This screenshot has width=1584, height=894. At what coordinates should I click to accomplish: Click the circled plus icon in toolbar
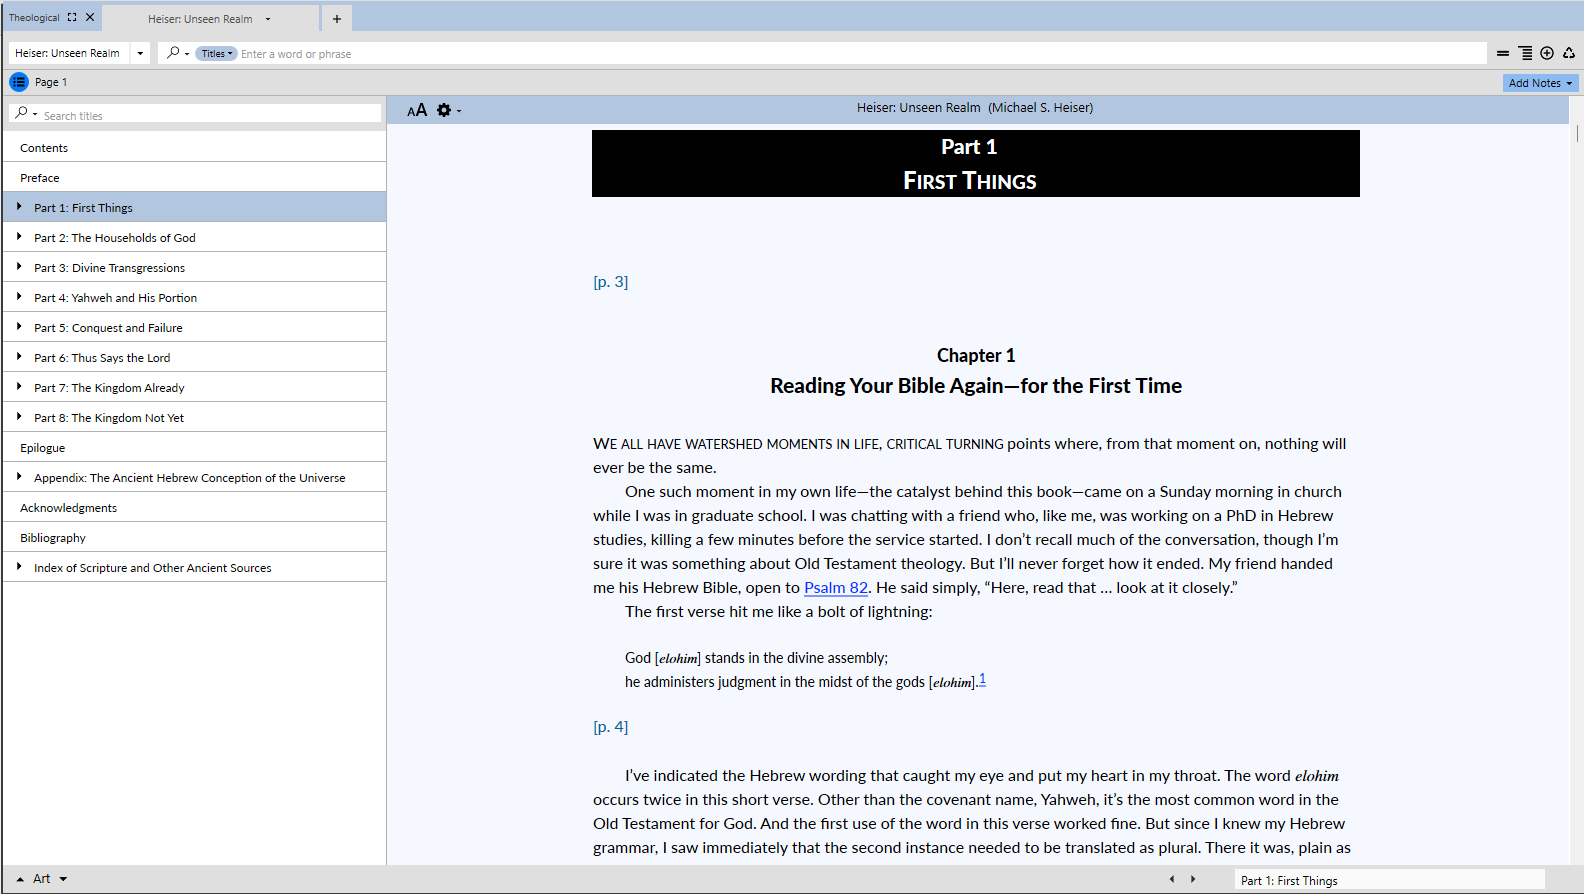1547,53
